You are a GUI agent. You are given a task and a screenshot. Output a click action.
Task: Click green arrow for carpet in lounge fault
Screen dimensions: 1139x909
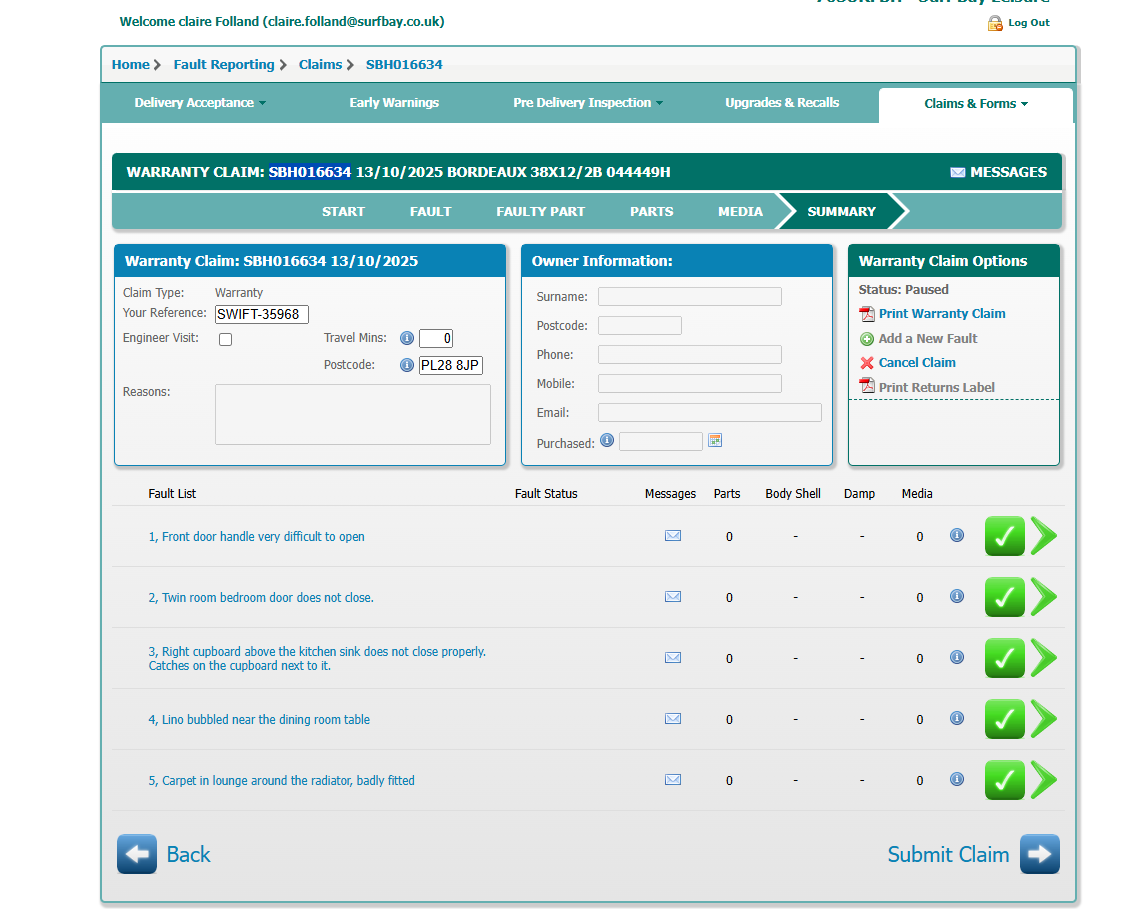pos(1043,780)
